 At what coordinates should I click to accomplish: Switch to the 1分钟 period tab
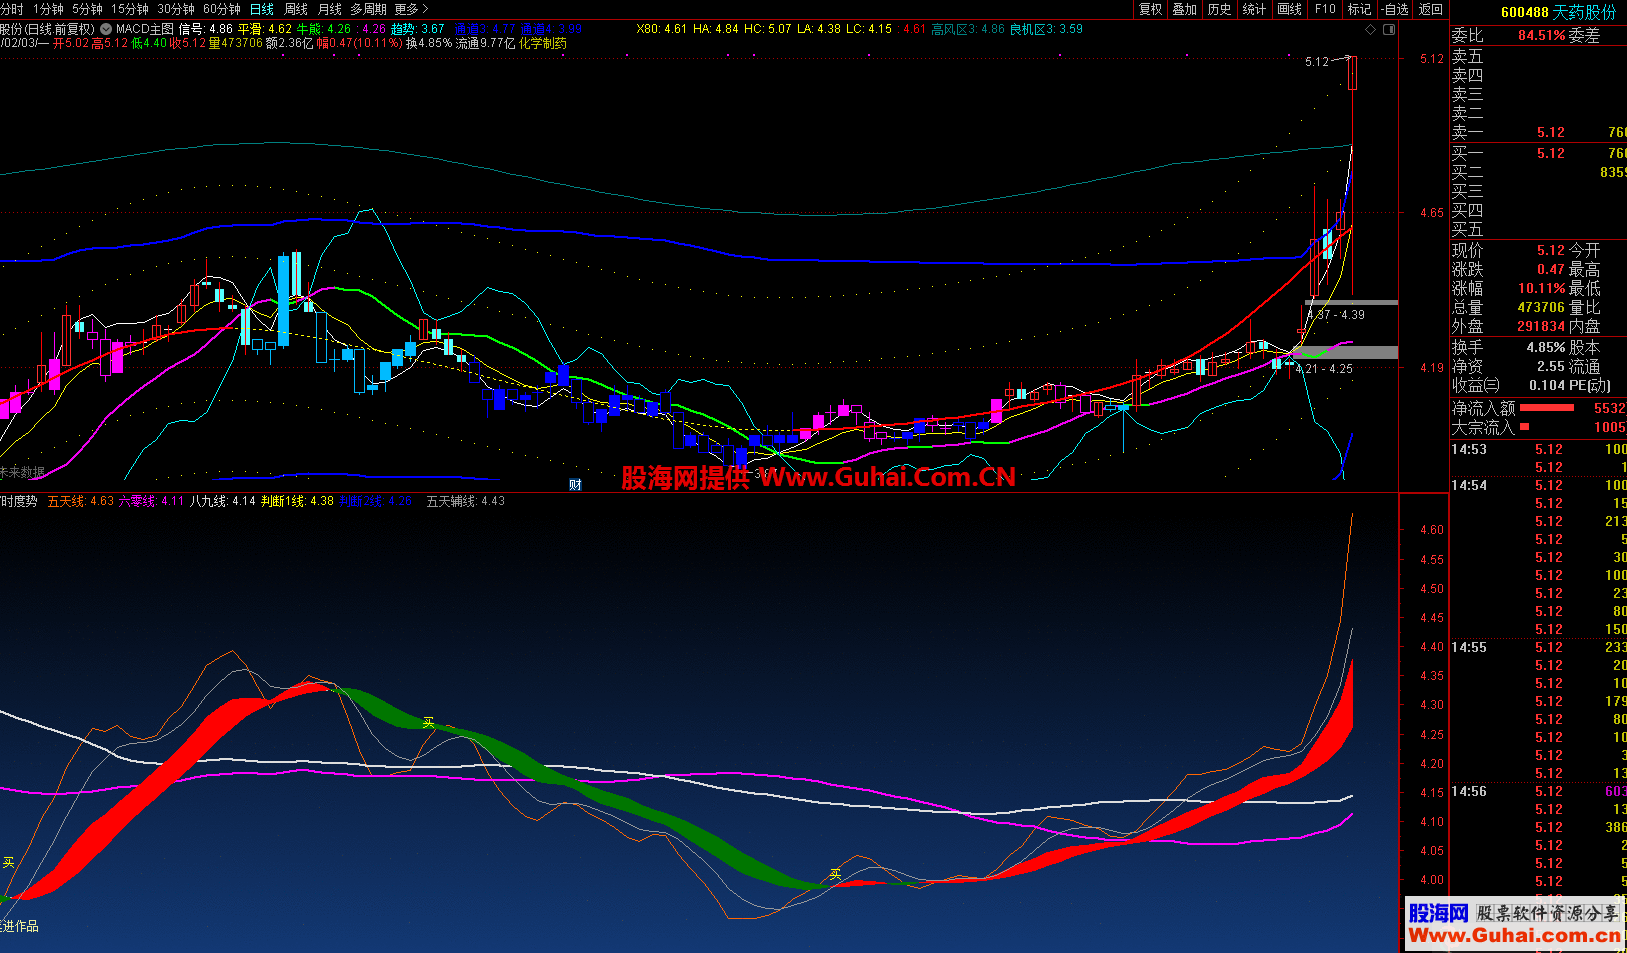pyautogui.click(x=48, y=9)
